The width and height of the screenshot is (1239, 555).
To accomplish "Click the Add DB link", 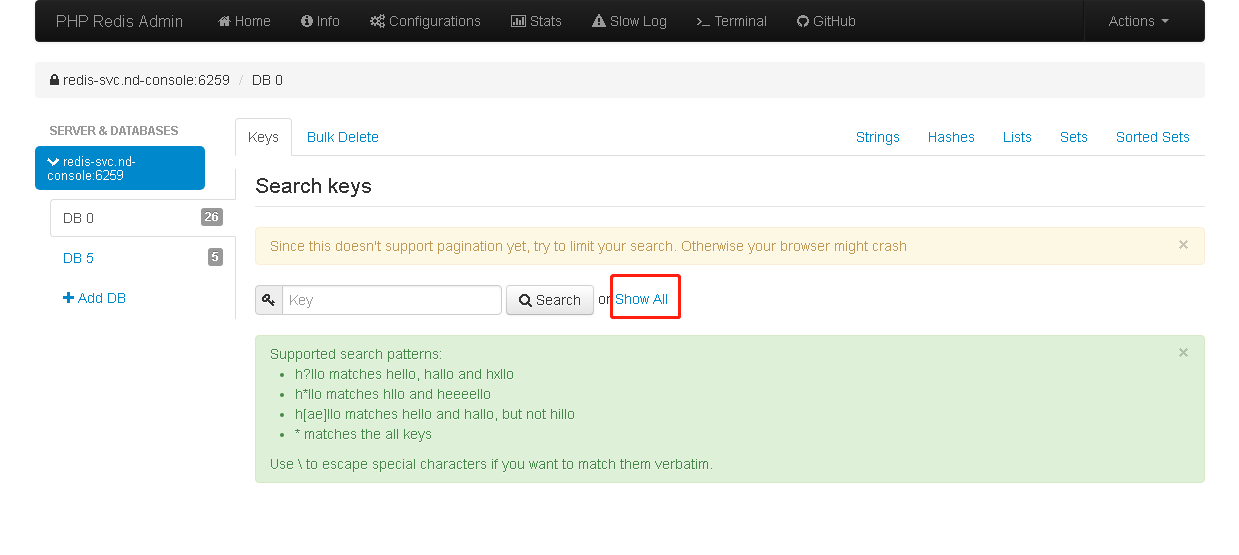I will pos(94,298).
